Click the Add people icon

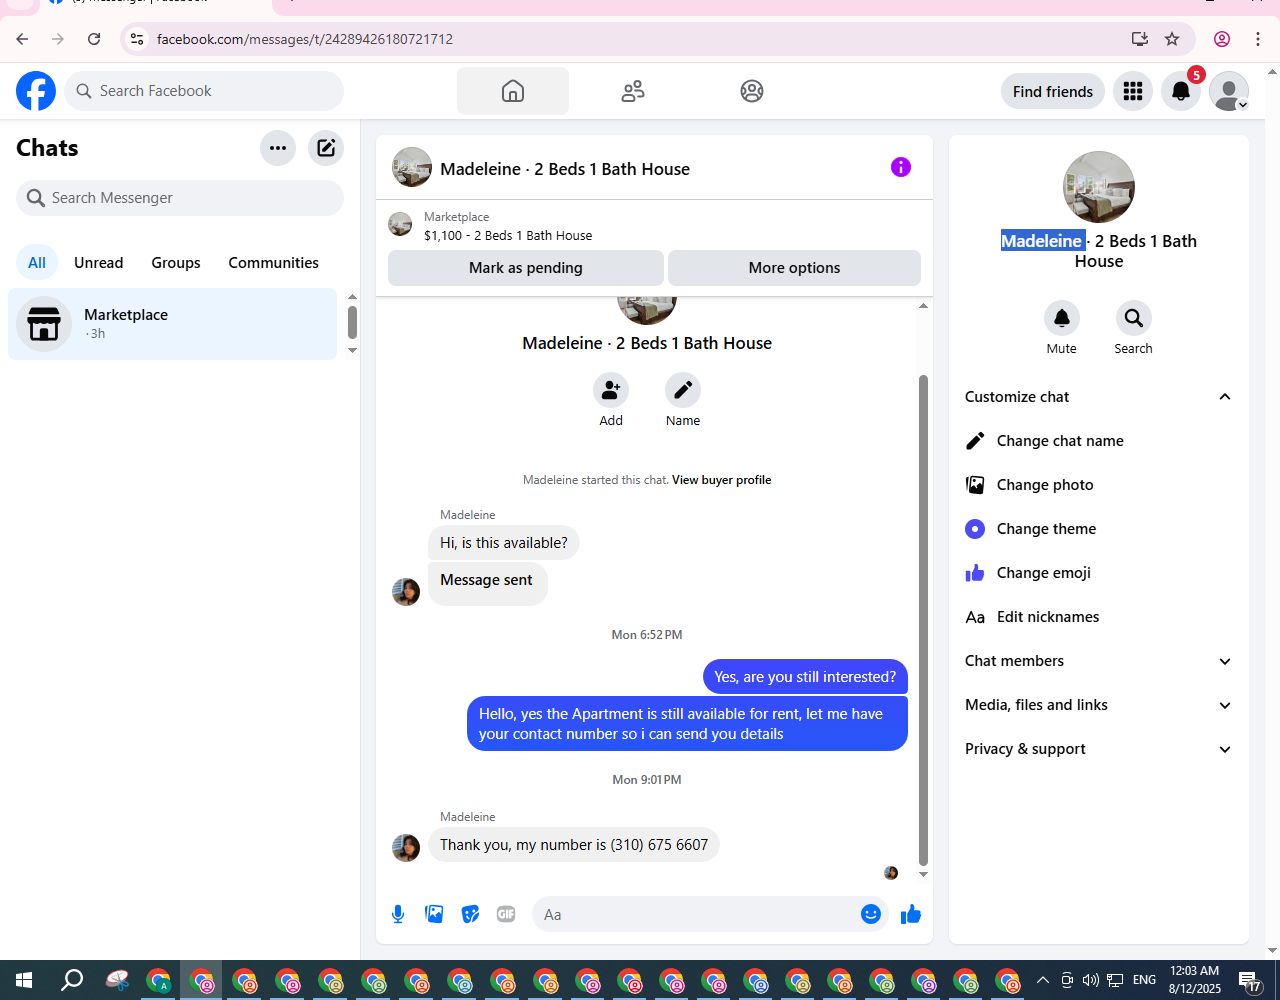coord(611,390)
